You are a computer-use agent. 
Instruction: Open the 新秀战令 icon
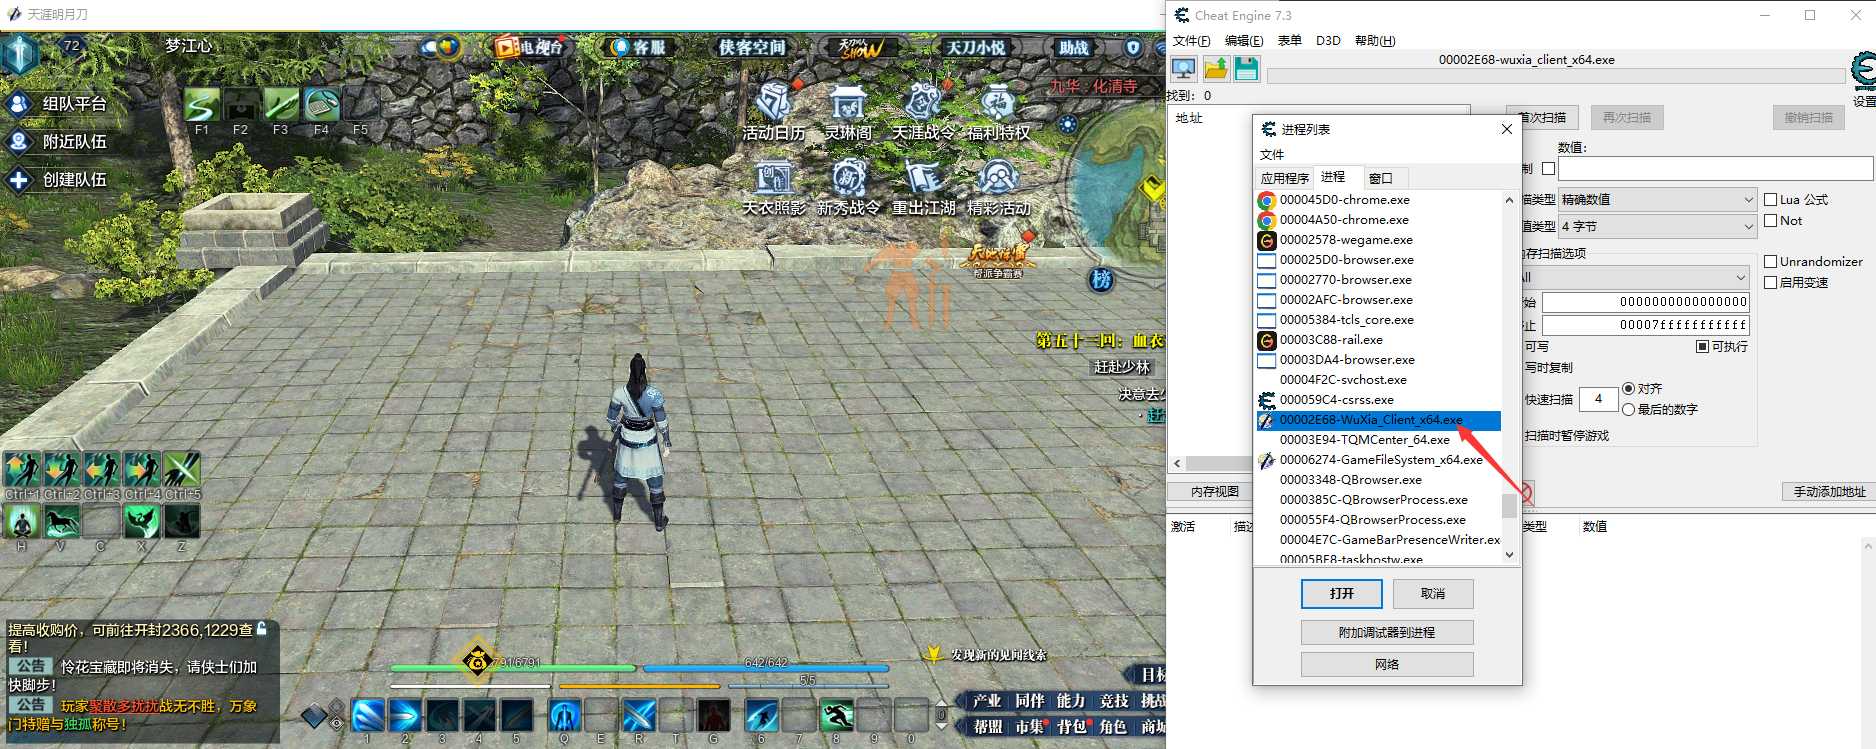pos(848,178)
